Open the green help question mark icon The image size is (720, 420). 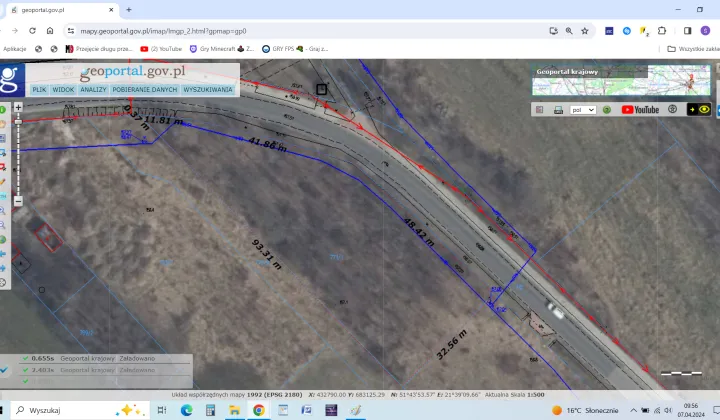(606, 109)
